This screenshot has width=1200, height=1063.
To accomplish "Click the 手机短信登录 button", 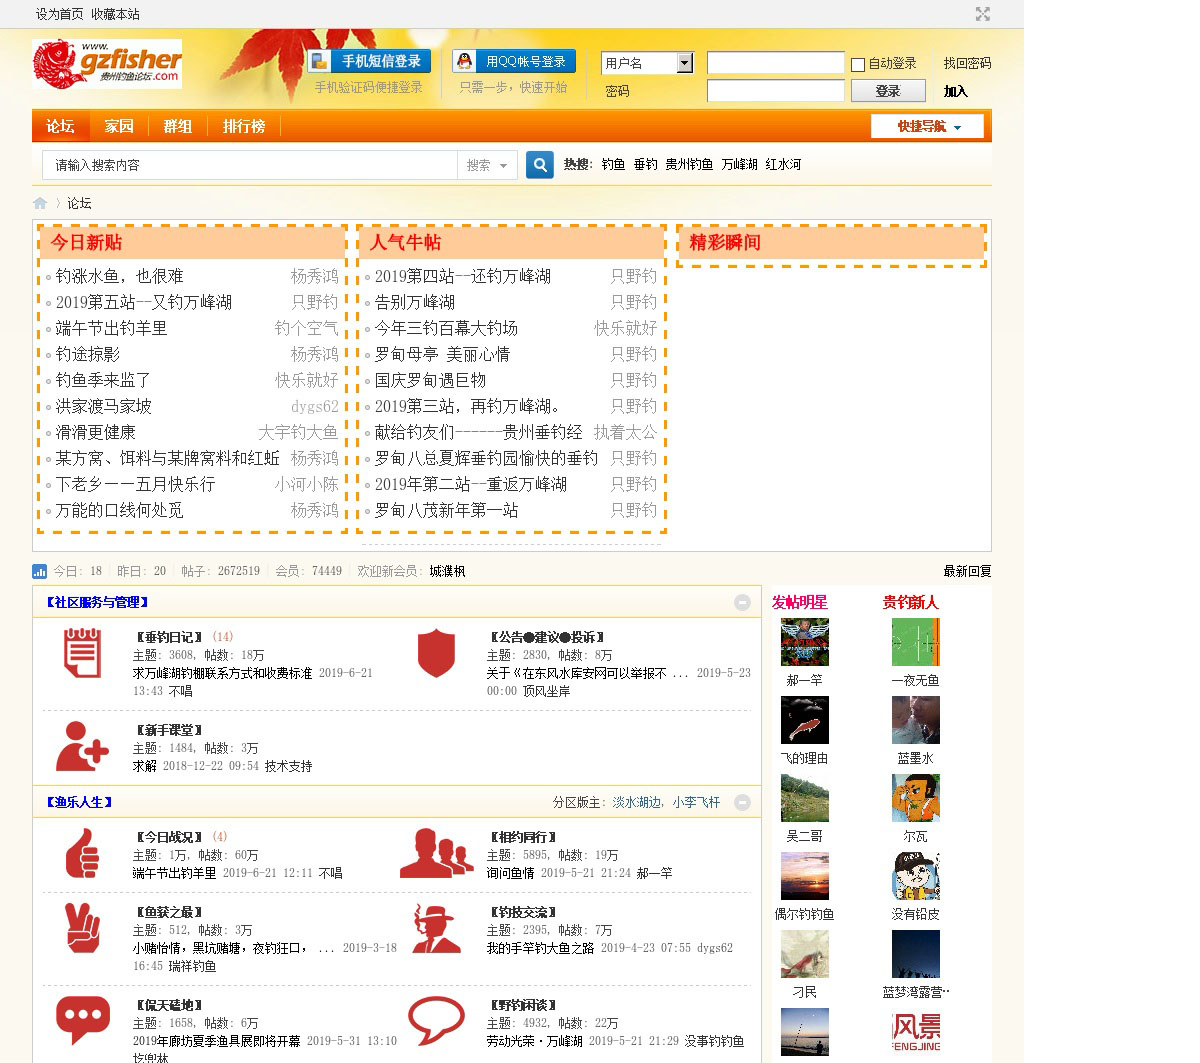I will tap(369, 61).
